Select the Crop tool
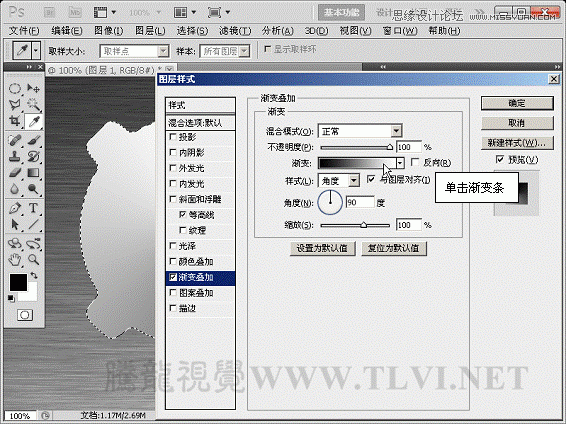 [x=15, y=121]
